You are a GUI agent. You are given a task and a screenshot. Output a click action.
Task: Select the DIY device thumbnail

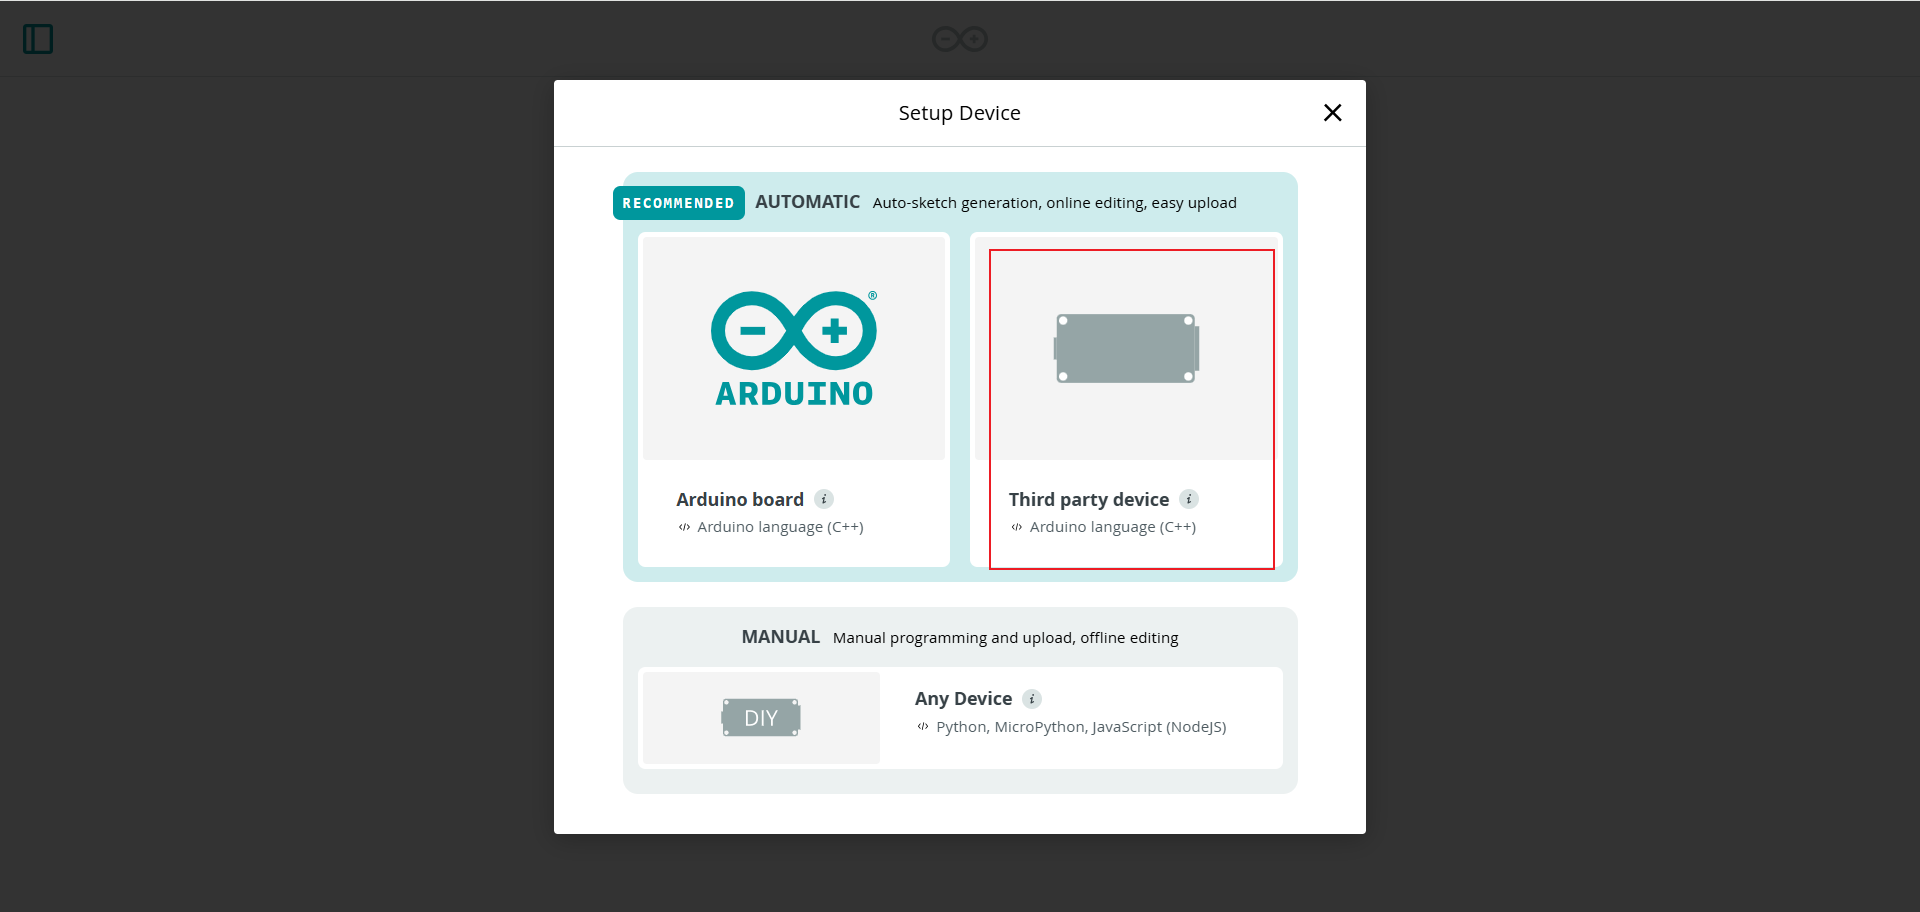click(761, 718)
